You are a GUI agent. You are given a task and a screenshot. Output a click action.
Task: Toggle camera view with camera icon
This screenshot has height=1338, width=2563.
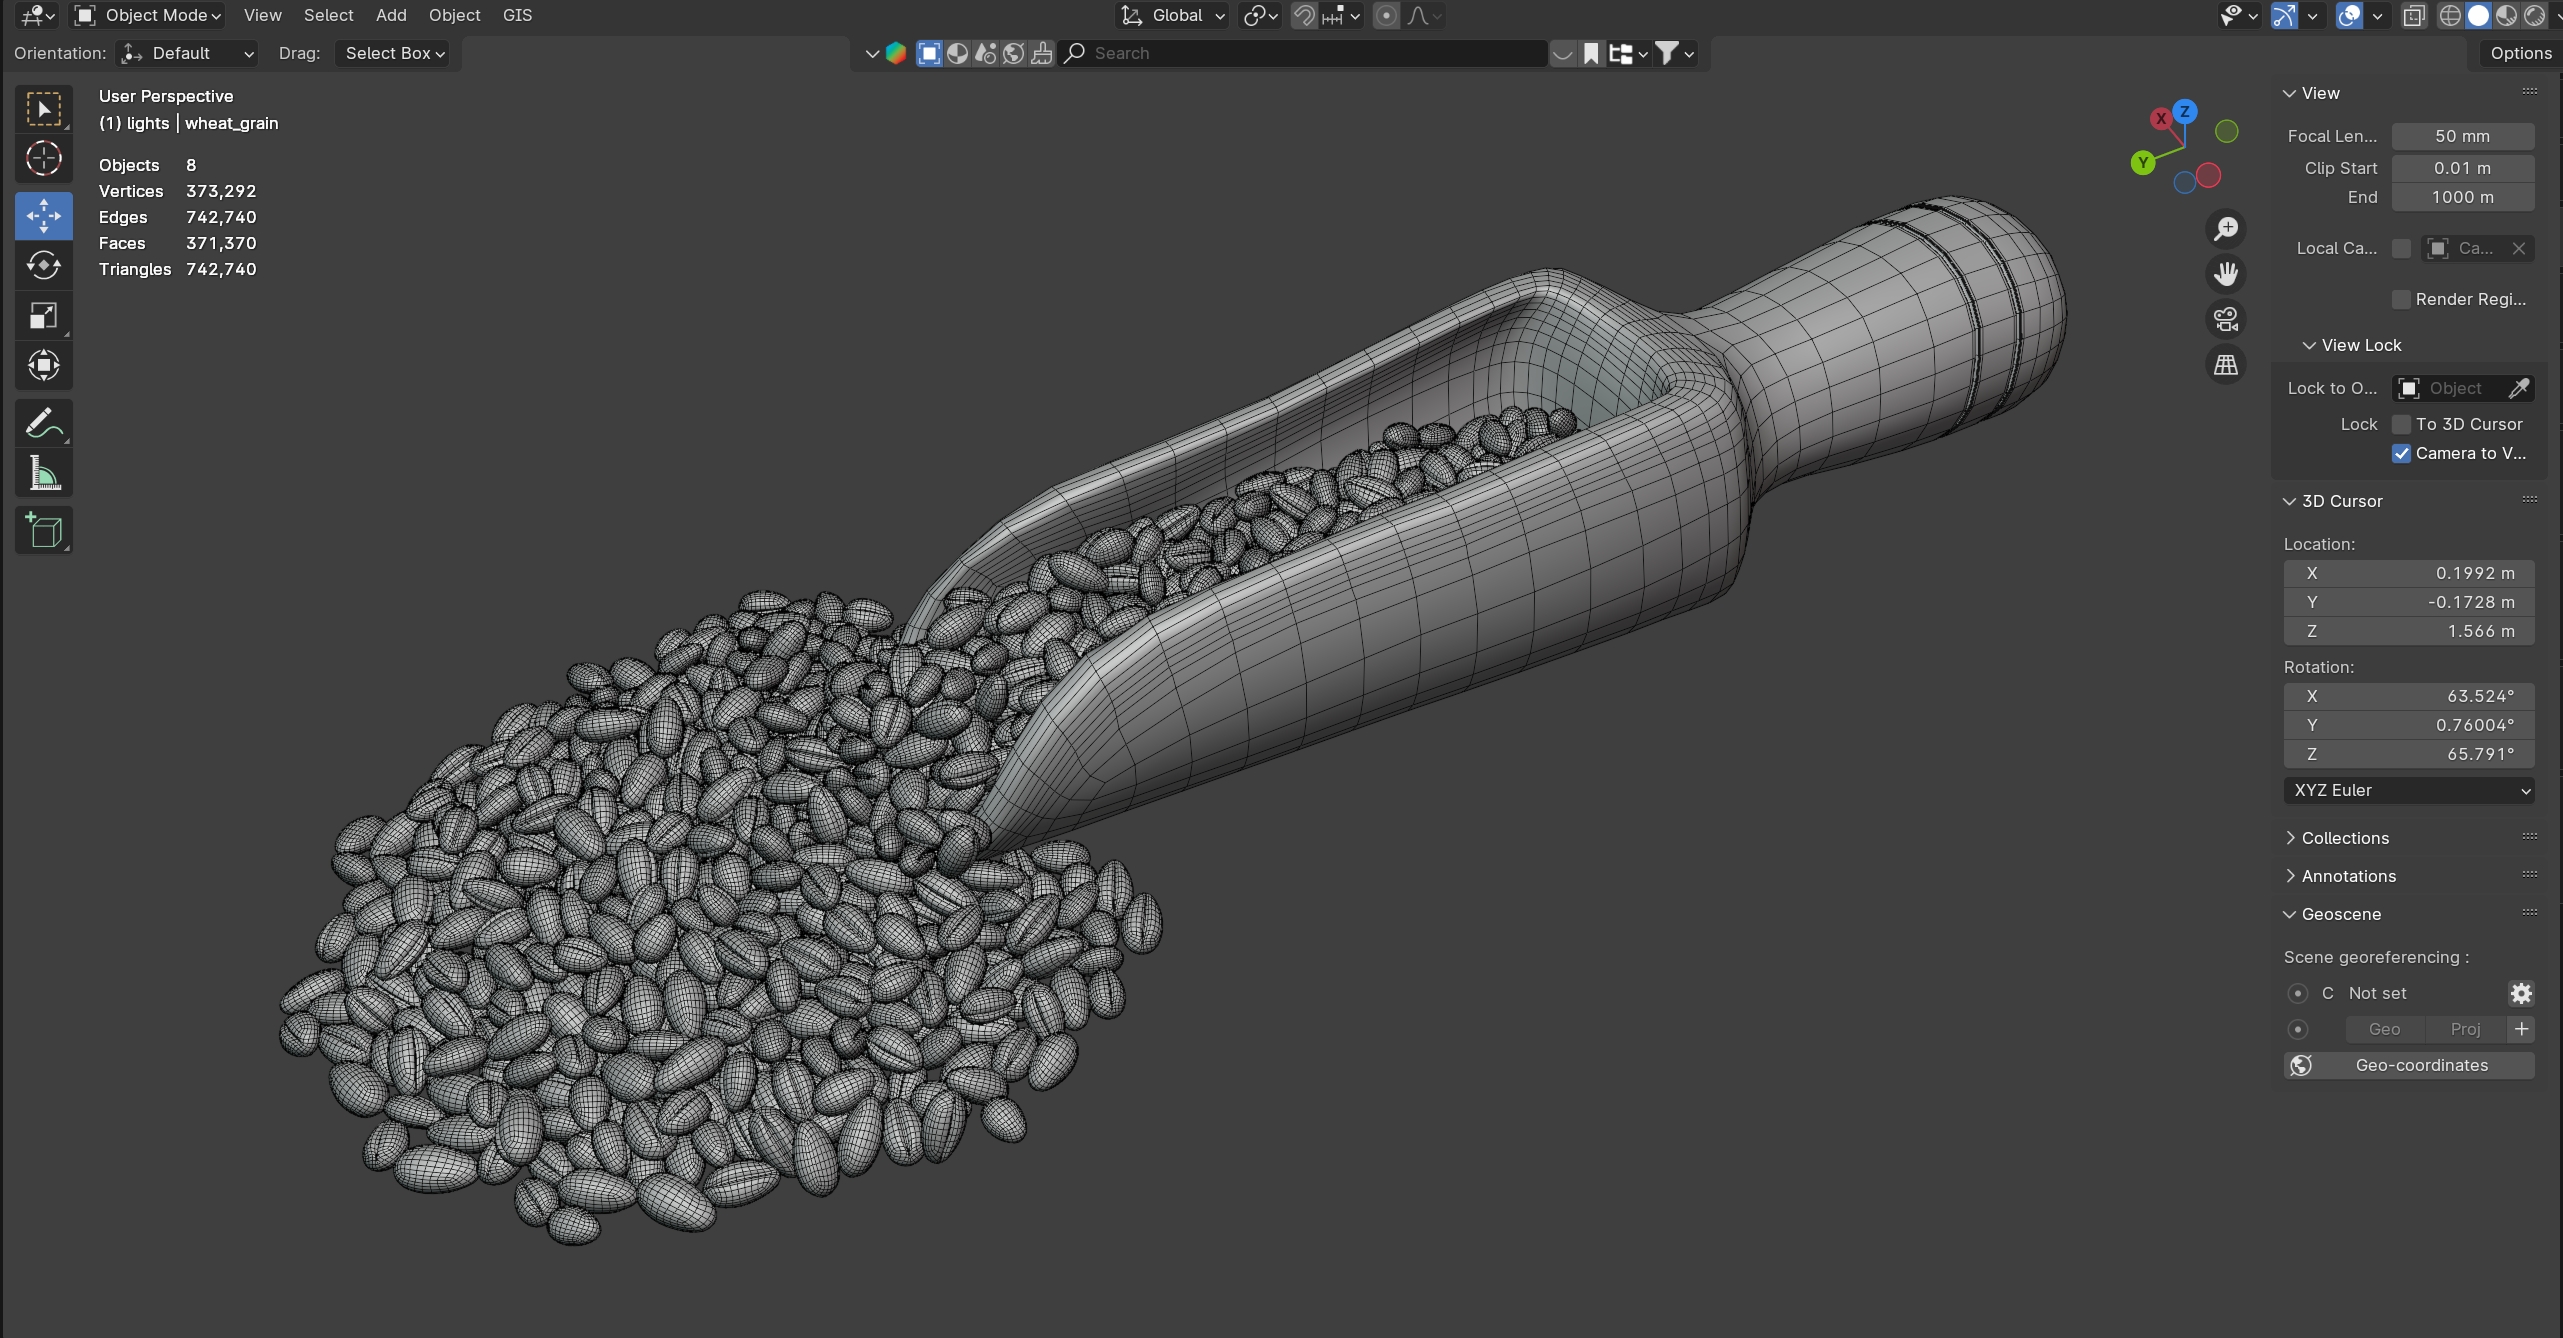pos(2225,319)
